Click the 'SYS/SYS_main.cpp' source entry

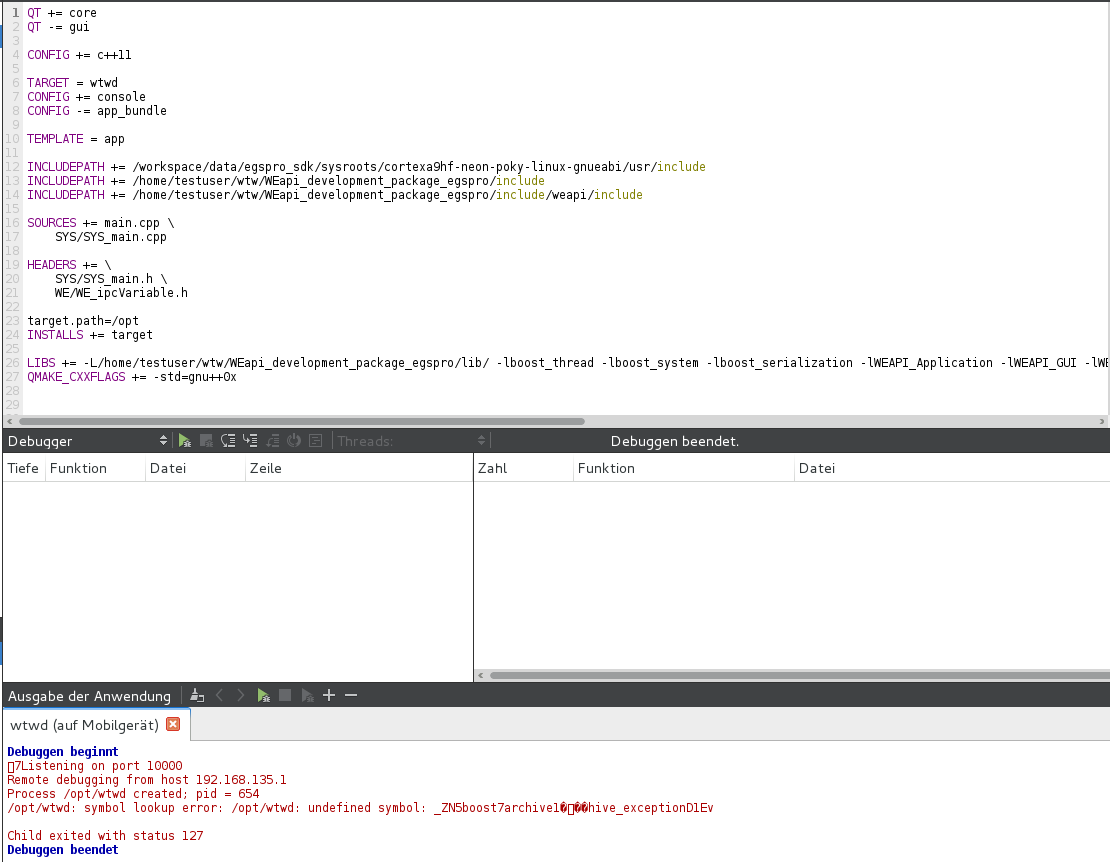click(x=110, y=236)
